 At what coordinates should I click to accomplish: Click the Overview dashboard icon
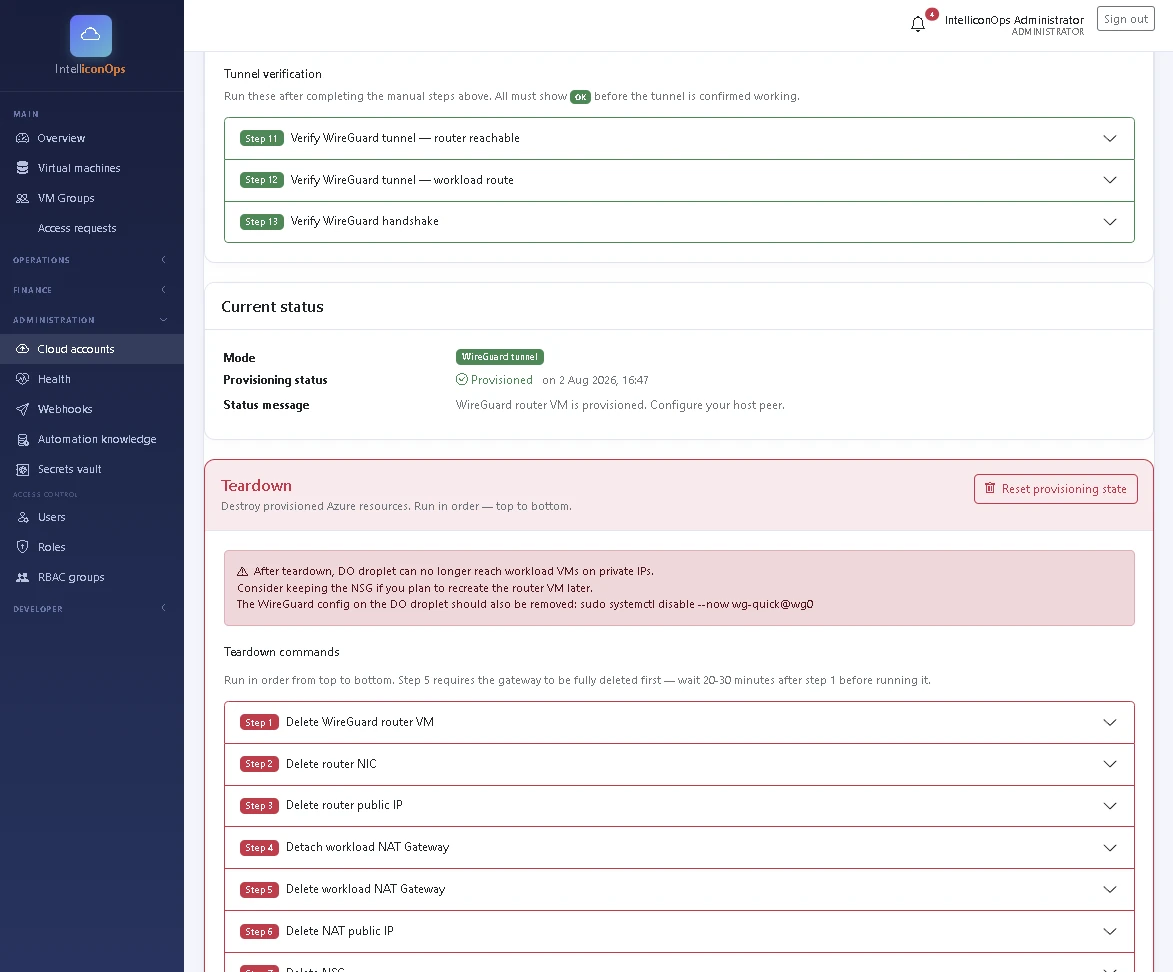pyautogui.click(x=22, y=138)
